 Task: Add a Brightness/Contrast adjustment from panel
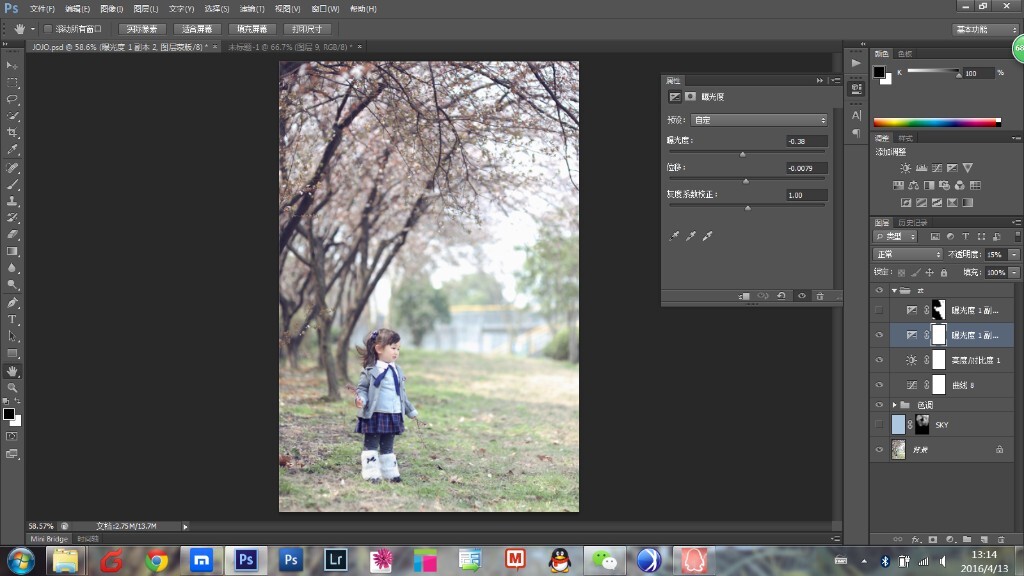[x=906, y=168]
